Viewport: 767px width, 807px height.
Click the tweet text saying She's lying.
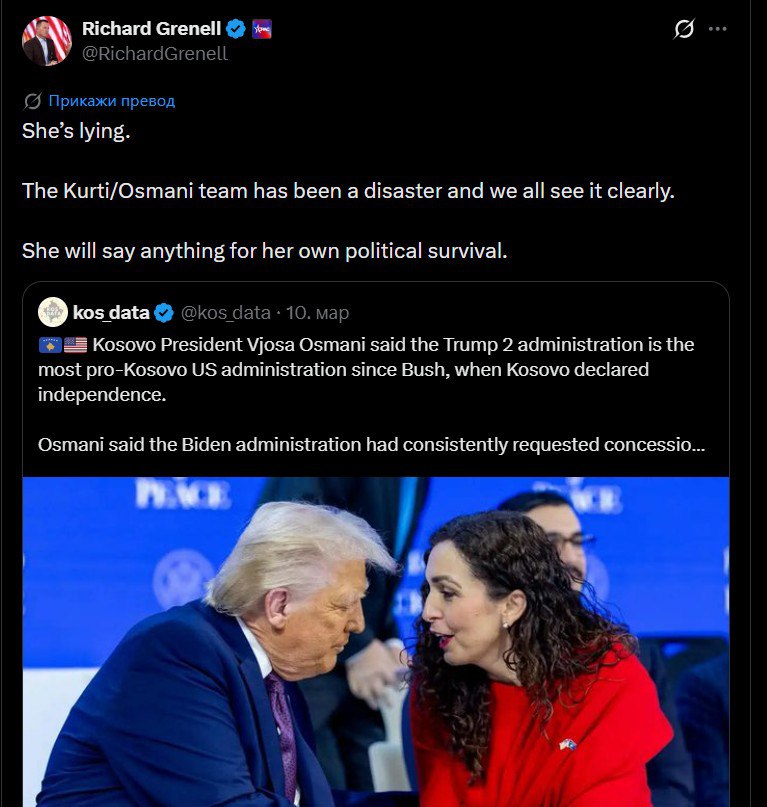(76, 131)
